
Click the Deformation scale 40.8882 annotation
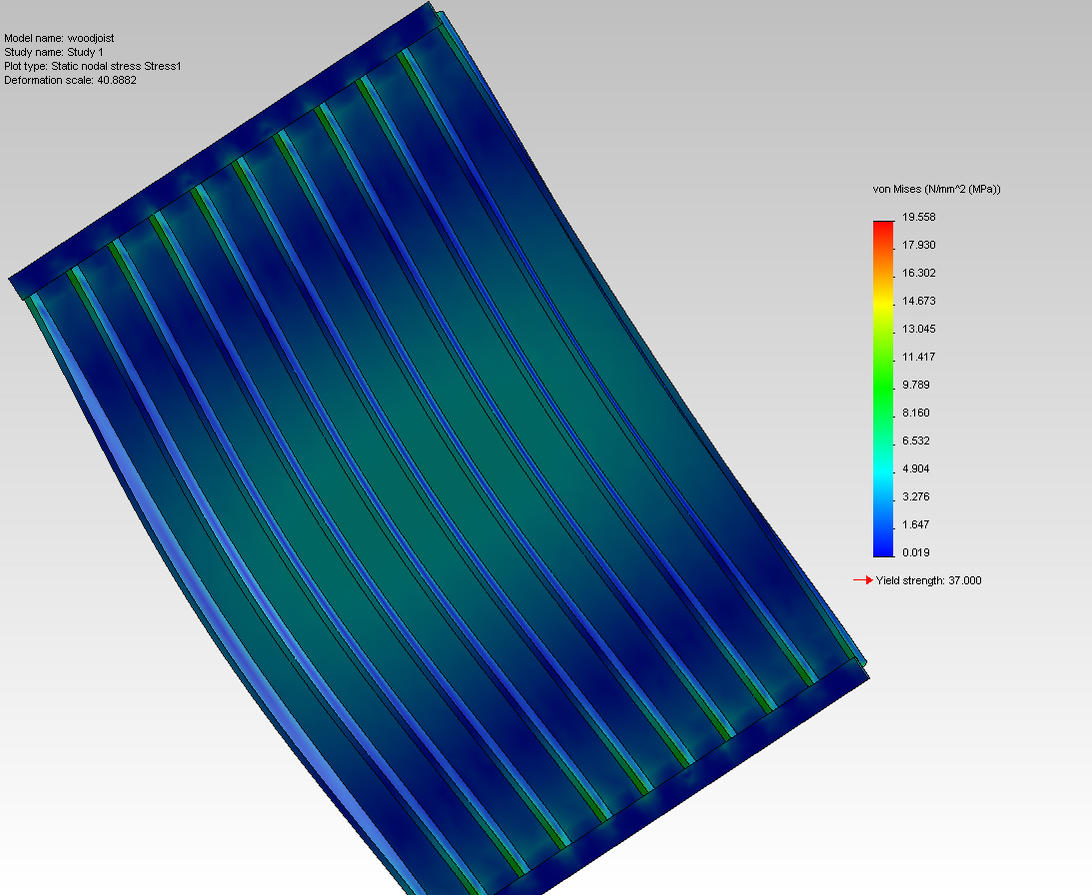(x=70, y=80)
